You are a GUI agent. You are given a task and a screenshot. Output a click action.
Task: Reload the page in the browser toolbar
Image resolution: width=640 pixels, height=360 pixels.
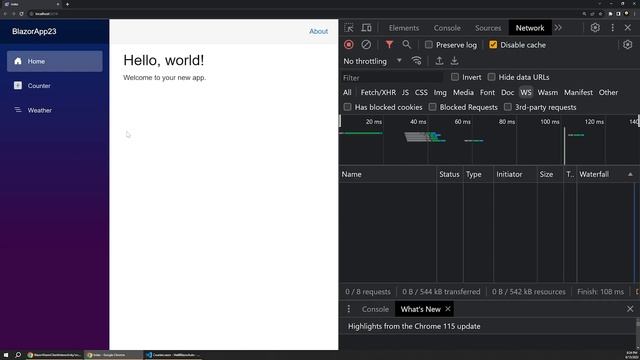click(x=21, y=13)
